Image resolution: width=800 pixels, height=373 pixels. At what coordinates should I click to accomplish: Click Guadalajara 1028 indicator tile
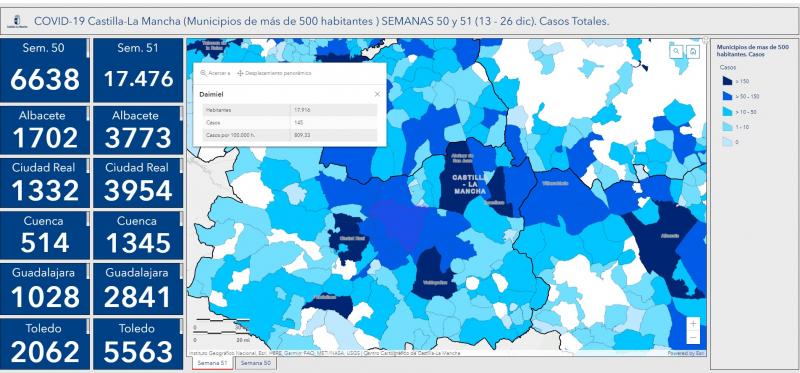pyautogui.click(x=45, y=288)
